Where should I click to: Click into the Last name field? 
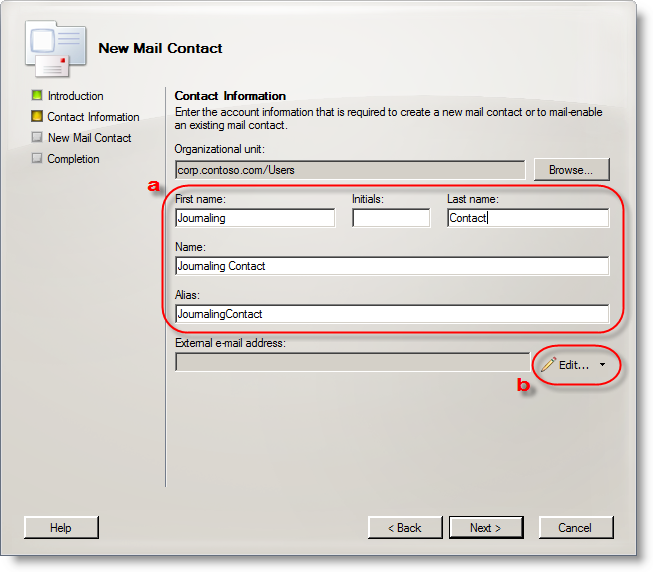click(x=528, y=218)
